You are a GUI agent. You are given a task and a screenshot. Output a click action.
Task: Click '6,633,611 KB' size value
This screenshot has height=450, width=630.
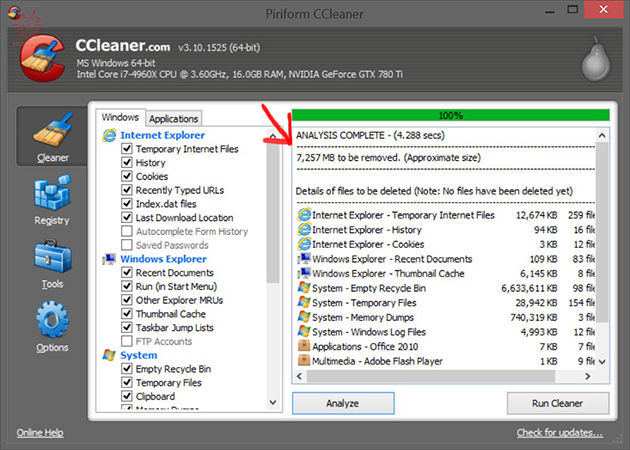(x=529, y=288)
